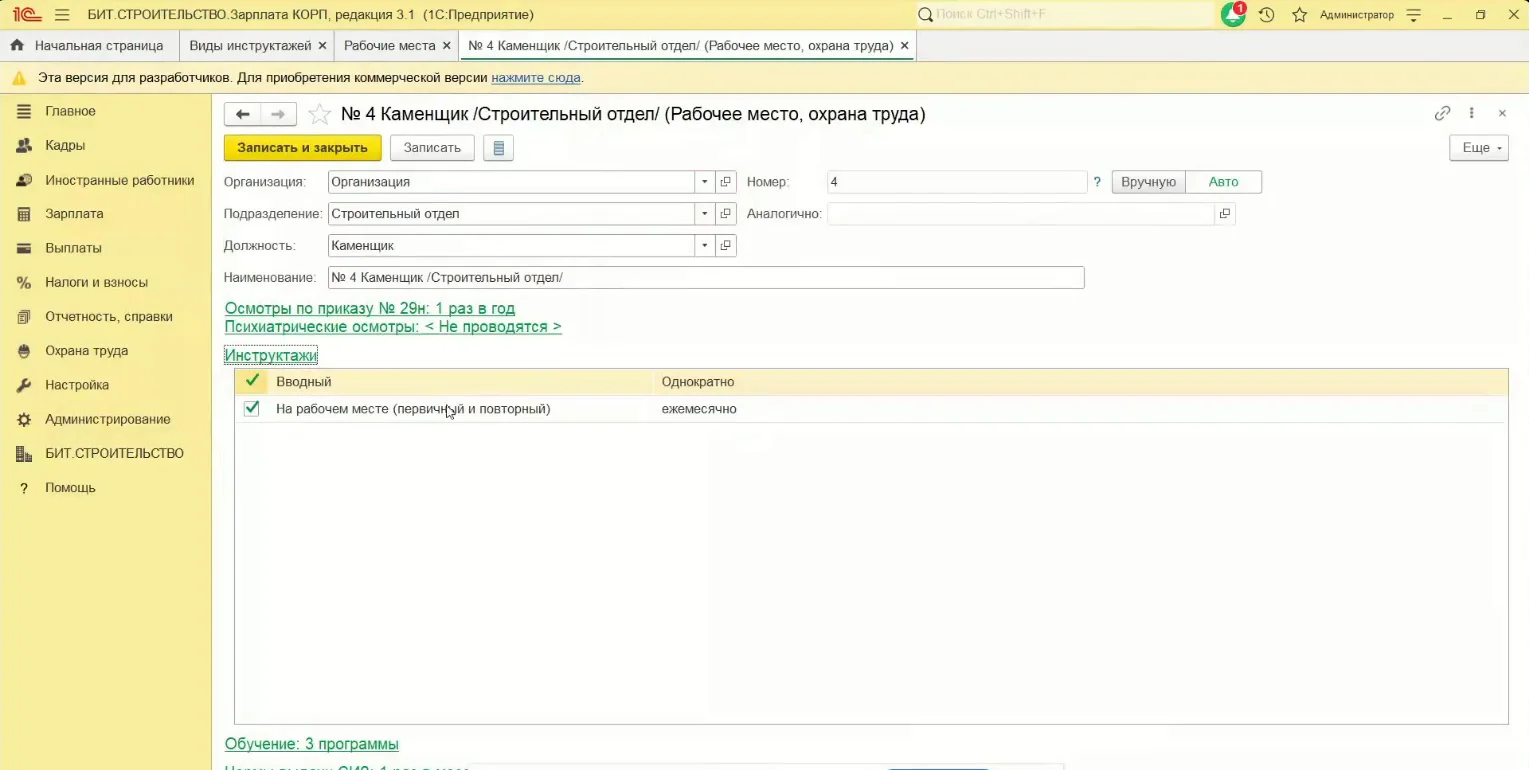Screen dimensions: 1529x770
Task: Click Записать и закрыть button
Action: (302, 148)
